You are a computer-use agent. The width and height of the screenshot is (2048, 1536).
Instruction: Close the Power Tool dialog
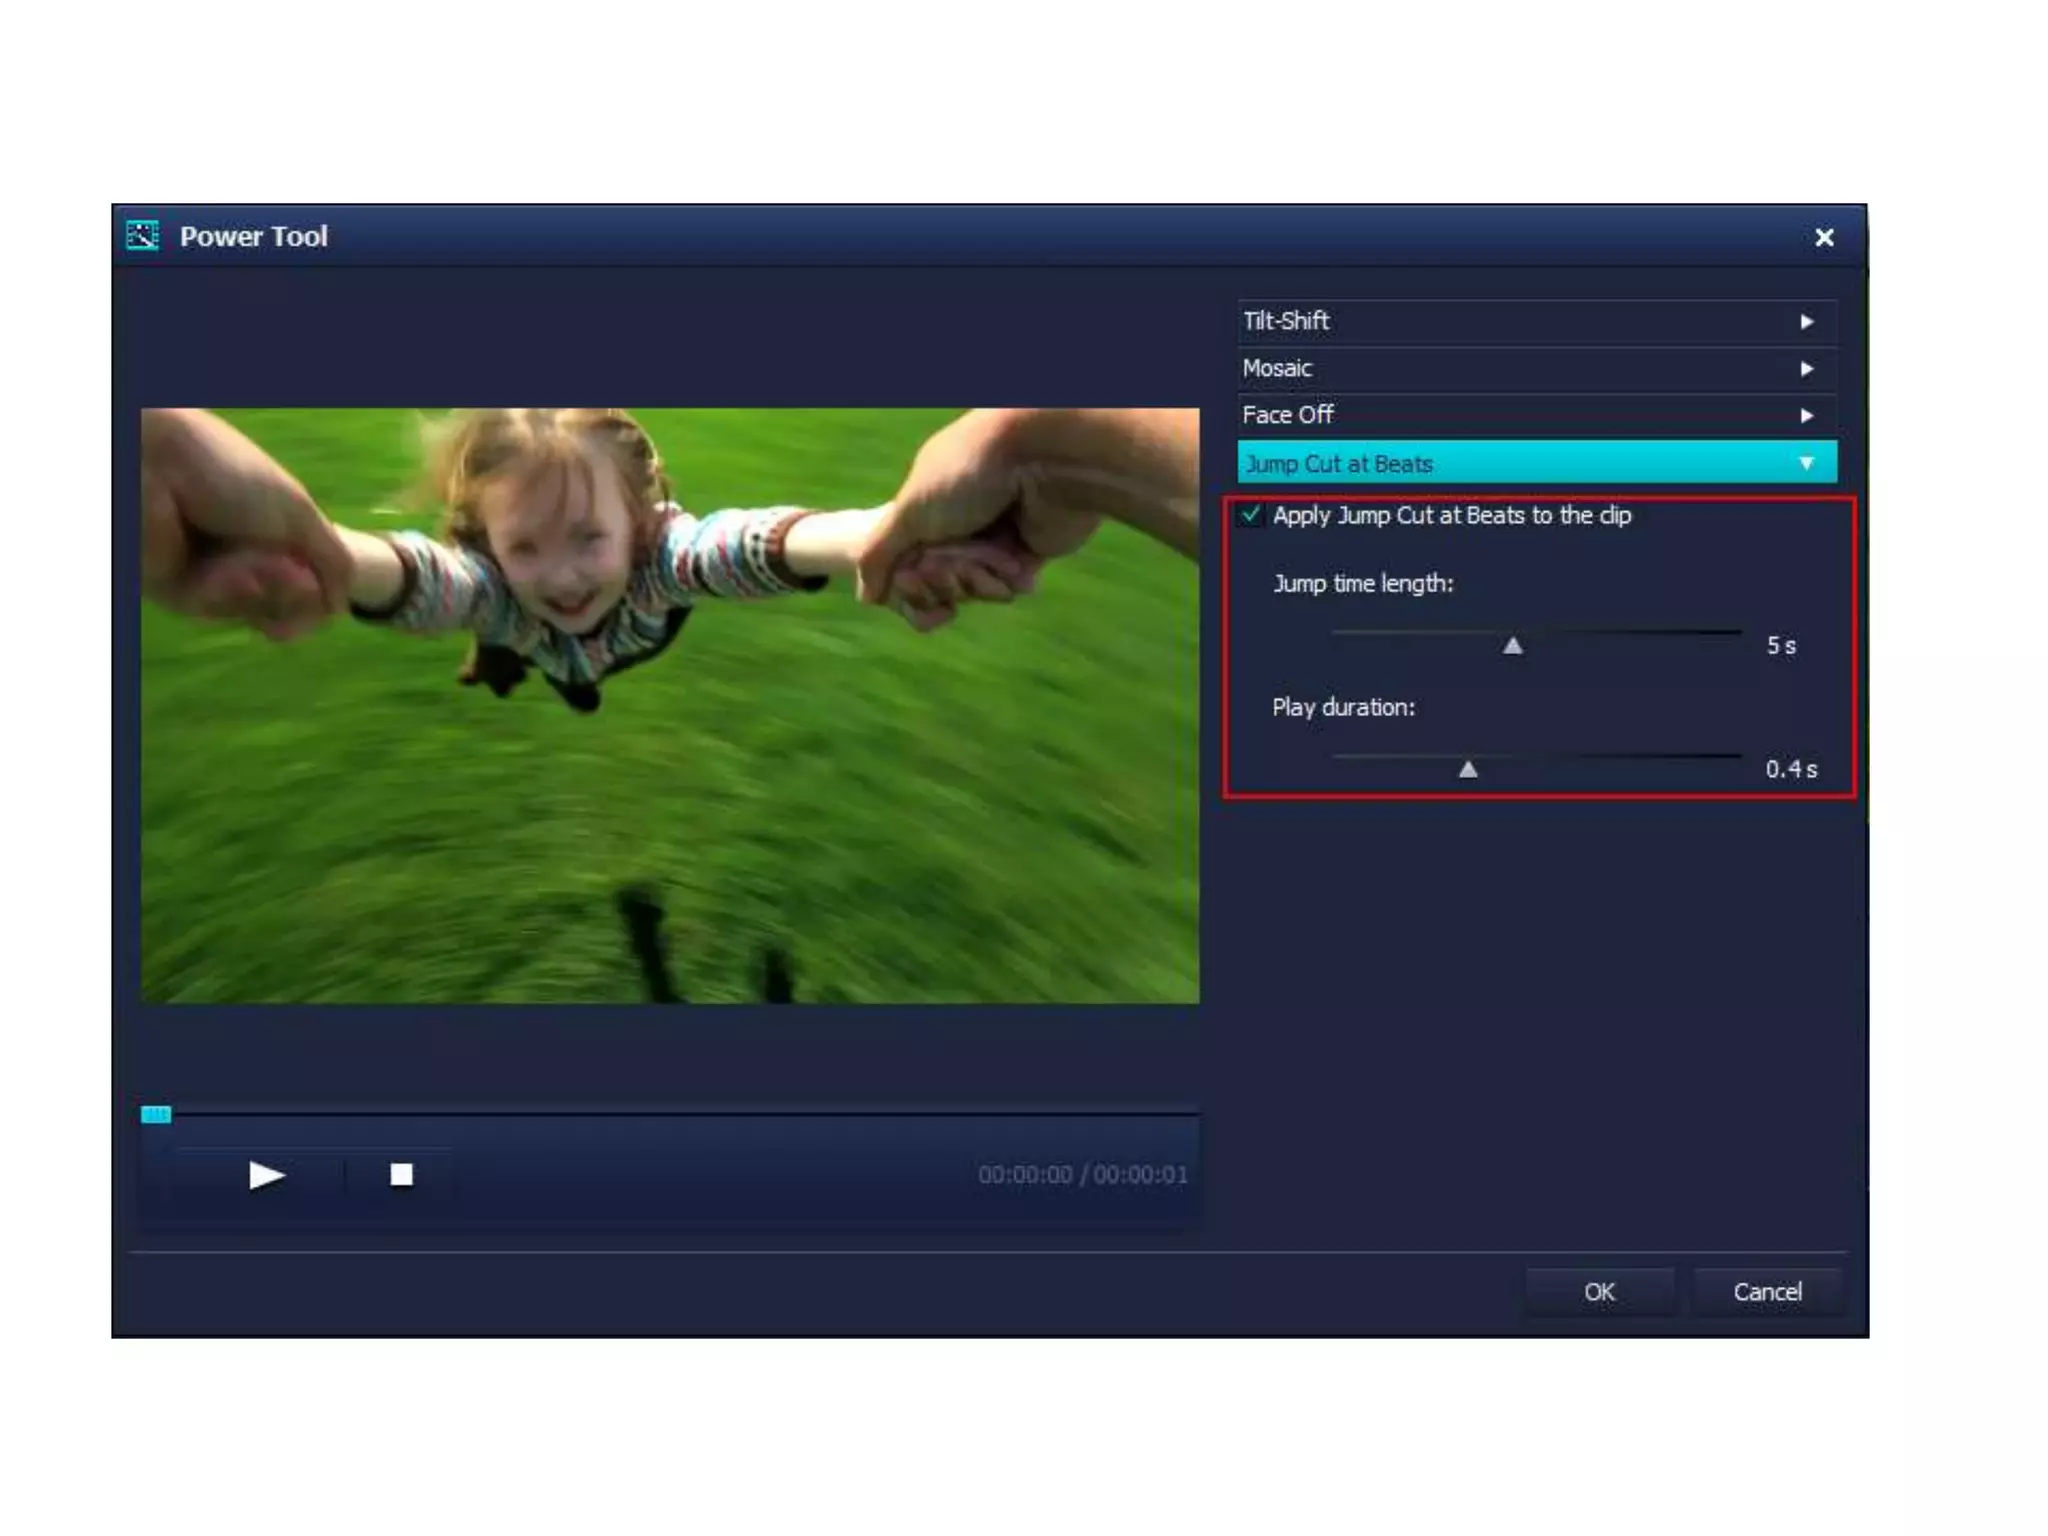(1824, 238)
